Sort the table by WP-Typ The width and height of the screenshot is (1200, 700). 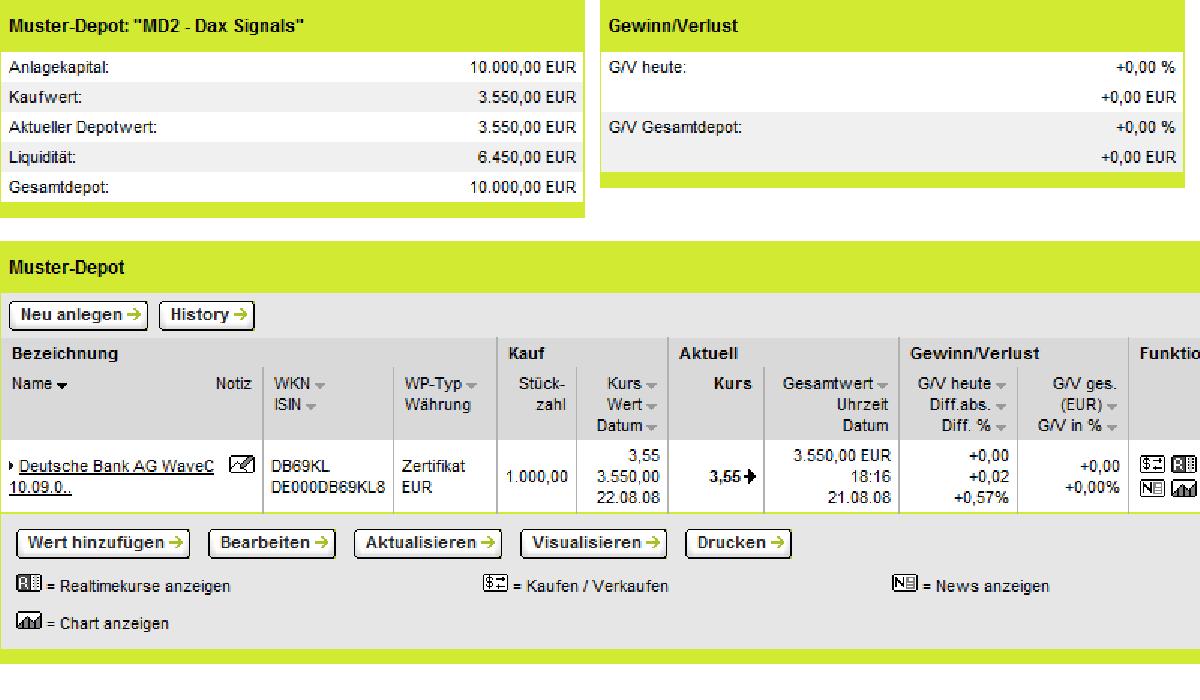471,385
